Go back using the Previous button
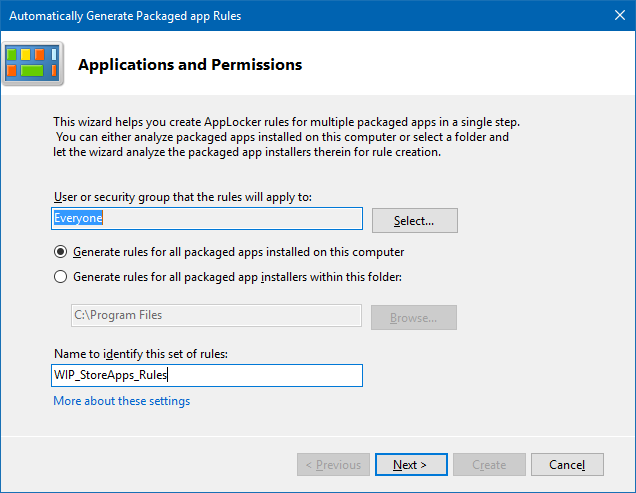 pos(332,465)
